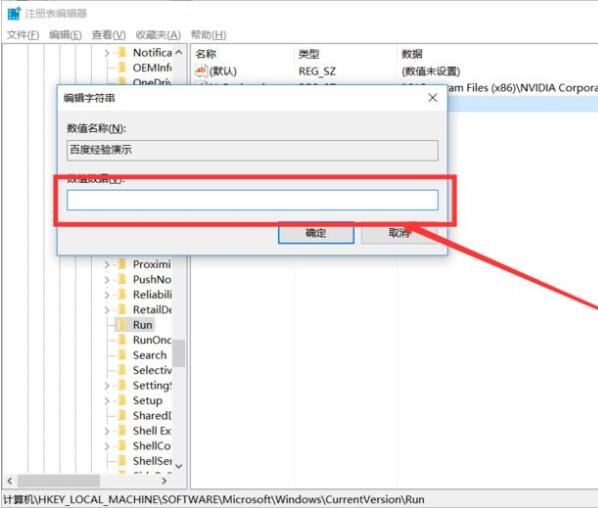Select the OEMInf key label in tree
Image resolution: width=598 pixels, height=508 pixels.
[x=152, y=68]
